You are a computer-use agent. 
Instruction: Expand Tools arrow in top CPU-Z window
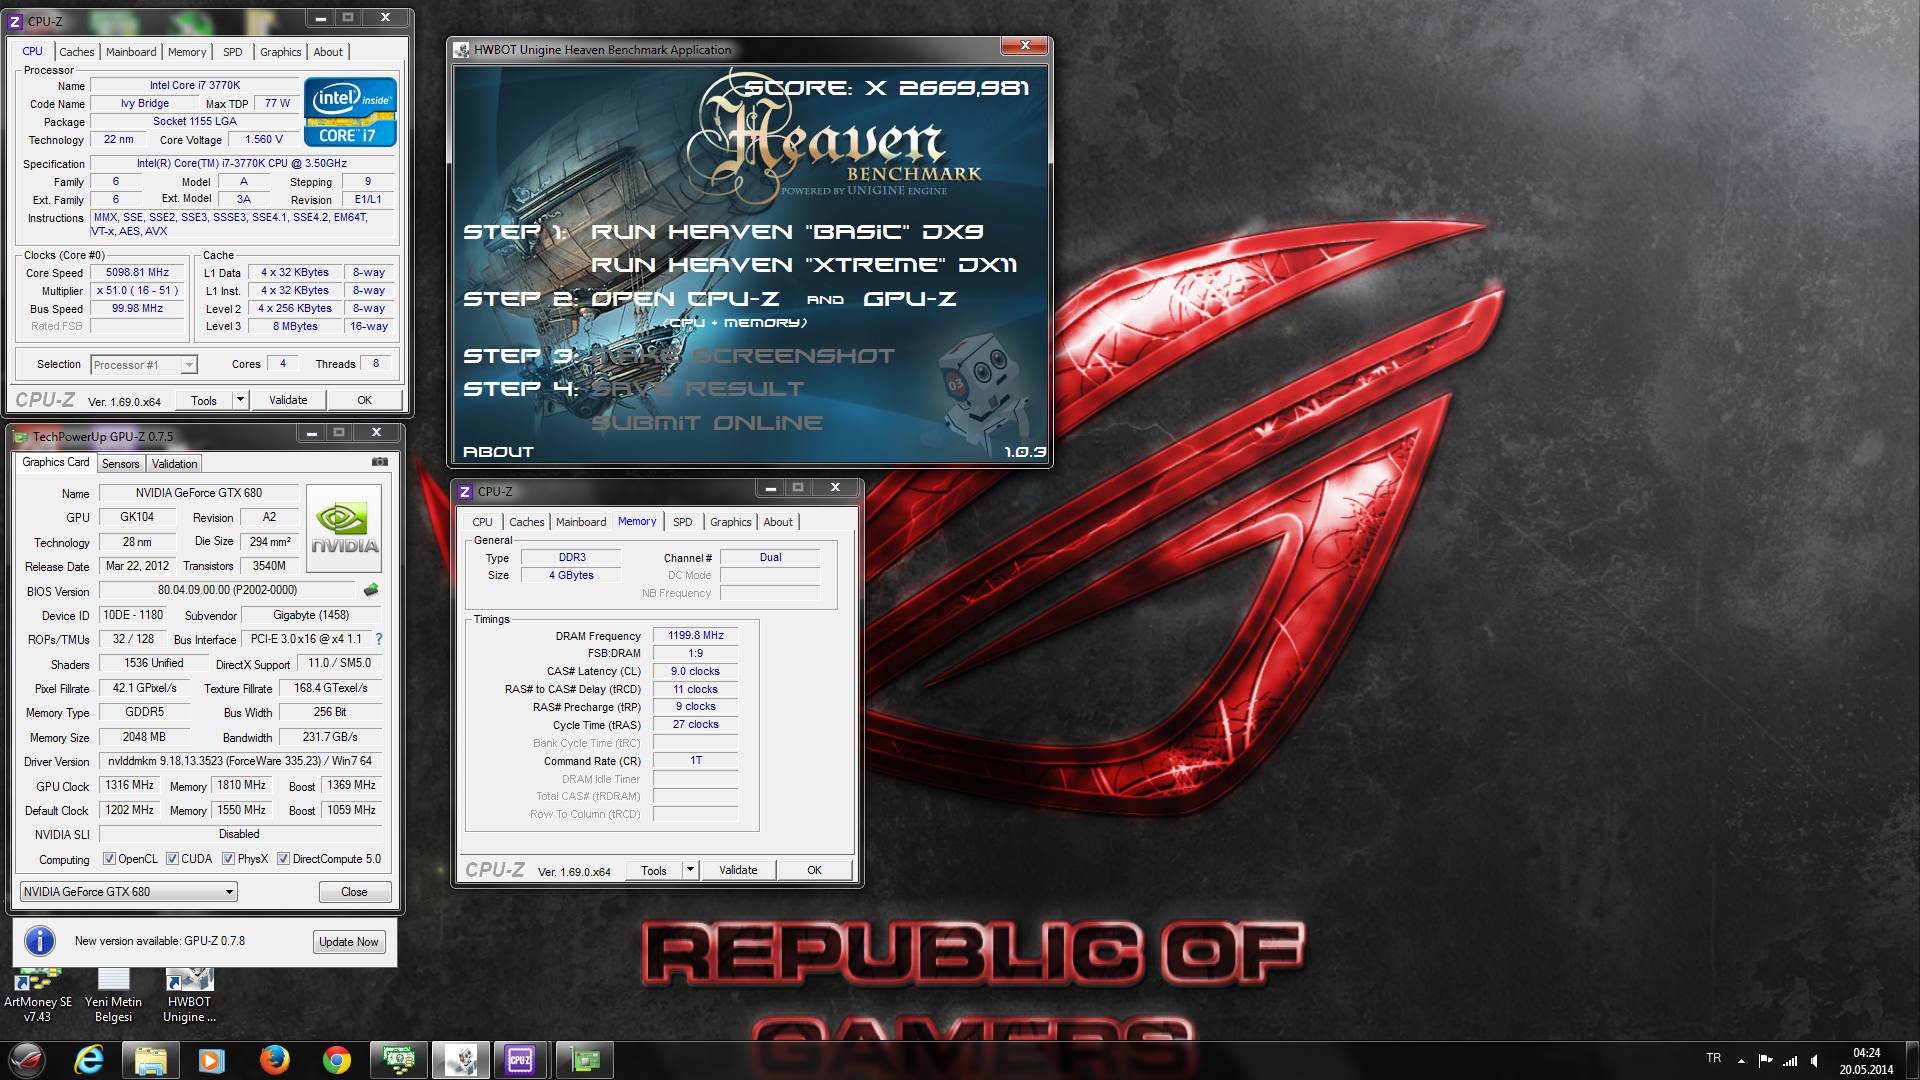point(240,400)
